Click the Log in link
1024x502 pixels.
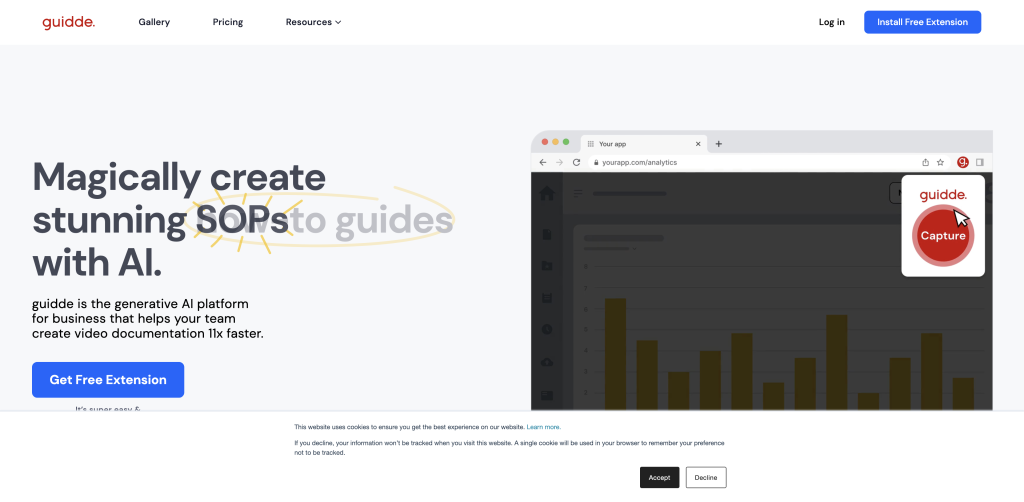831,22
